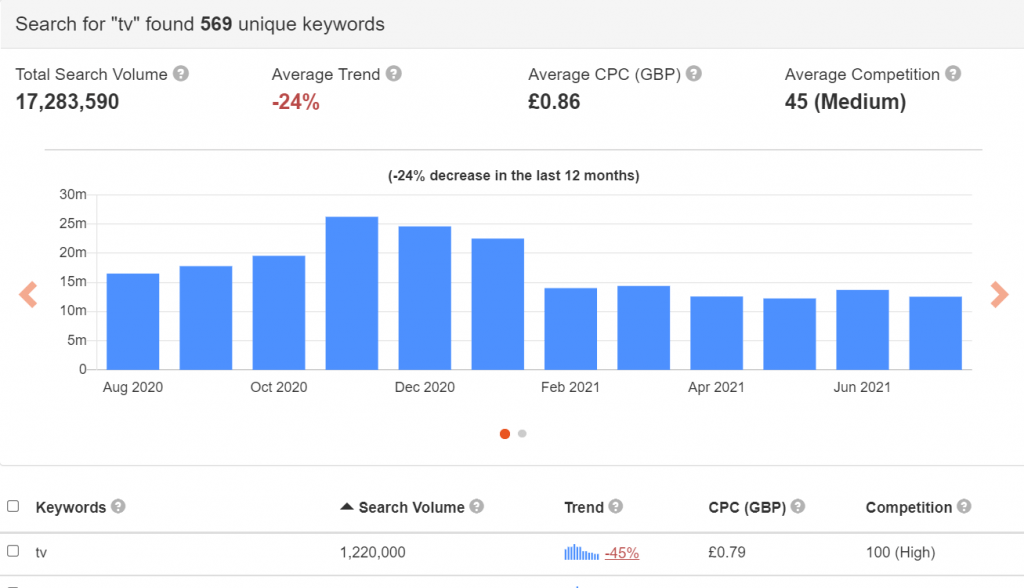
Task: Click the tv row trend sparkline chart
Action: click(x=582, y=552)
